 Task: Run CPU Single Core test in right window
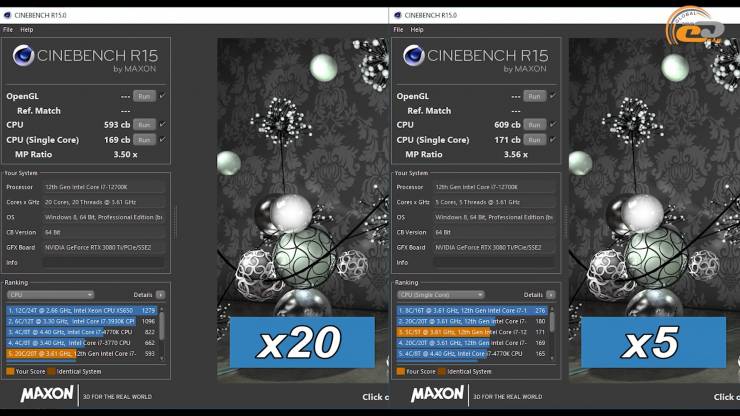click(x=535, y=140)
